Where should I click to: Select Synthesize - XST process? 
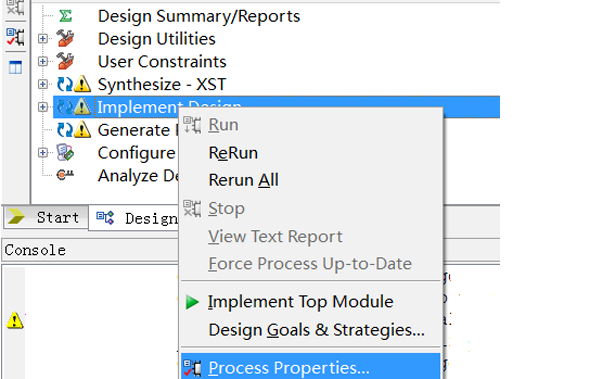162,85
